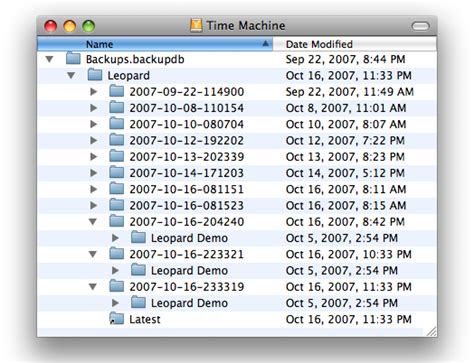Click the 2007-10-16-081151 folder icon

pyautogui.click(x=117, y=188)
